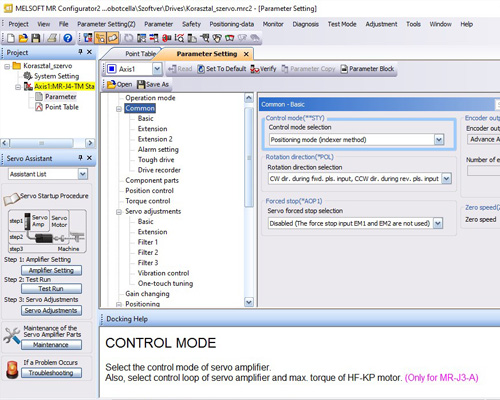
Task: Close the Parameter Setting tab
Action: pos(246,54)
